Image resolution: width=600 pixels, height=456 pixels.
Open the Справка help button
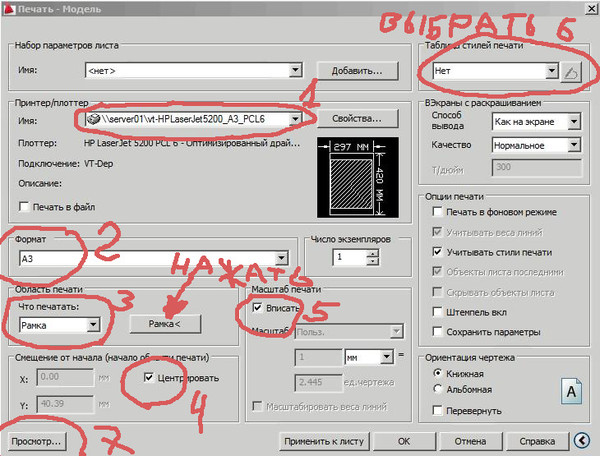tap(537, 441)
